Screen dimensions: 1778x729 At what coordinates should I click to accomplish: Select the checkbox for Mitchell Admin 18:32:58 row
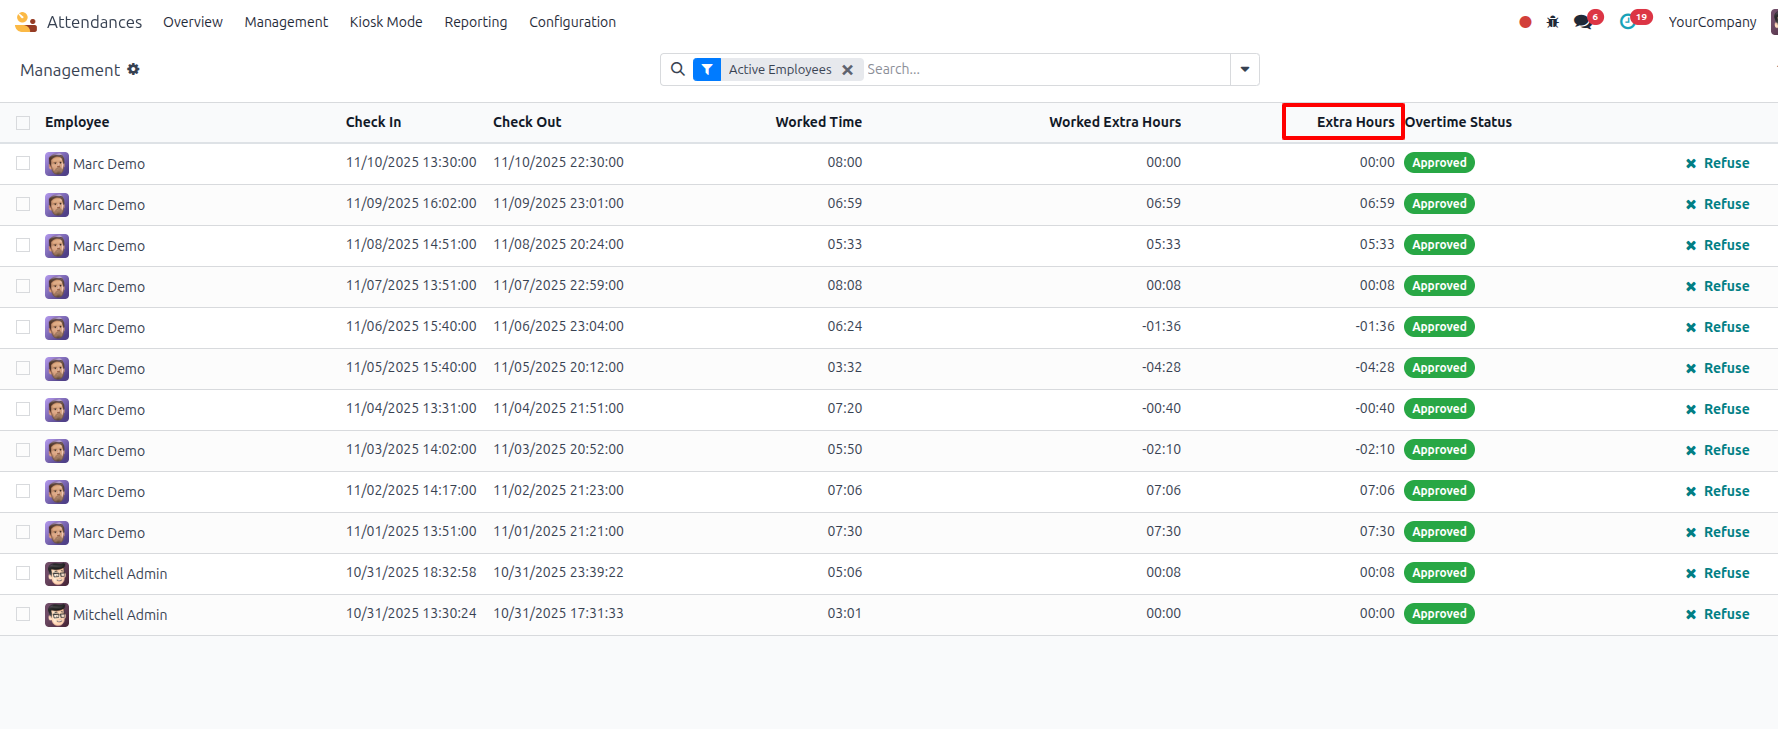pyautogui.click(x=23, y=573)
